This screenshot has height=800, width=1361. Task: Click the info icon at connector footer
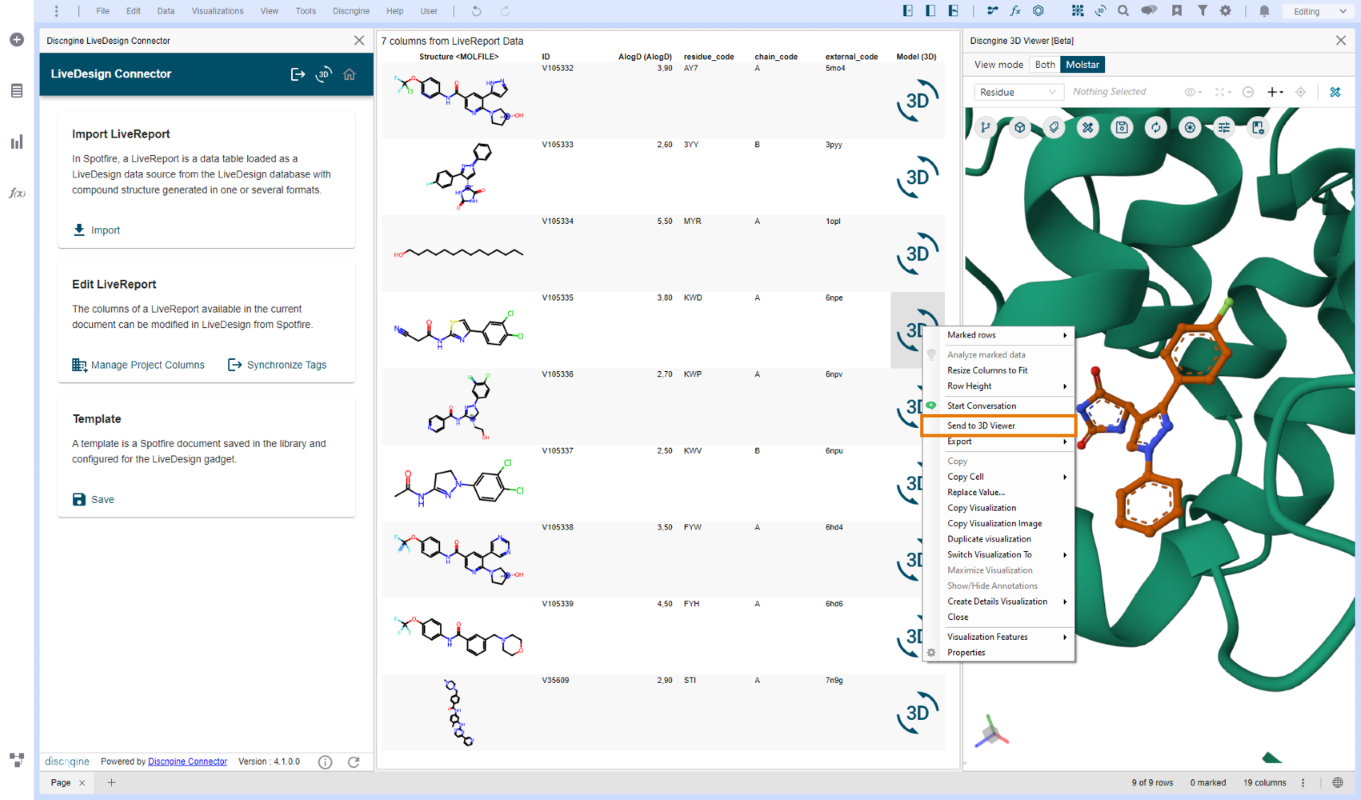(x=325, y=762)
